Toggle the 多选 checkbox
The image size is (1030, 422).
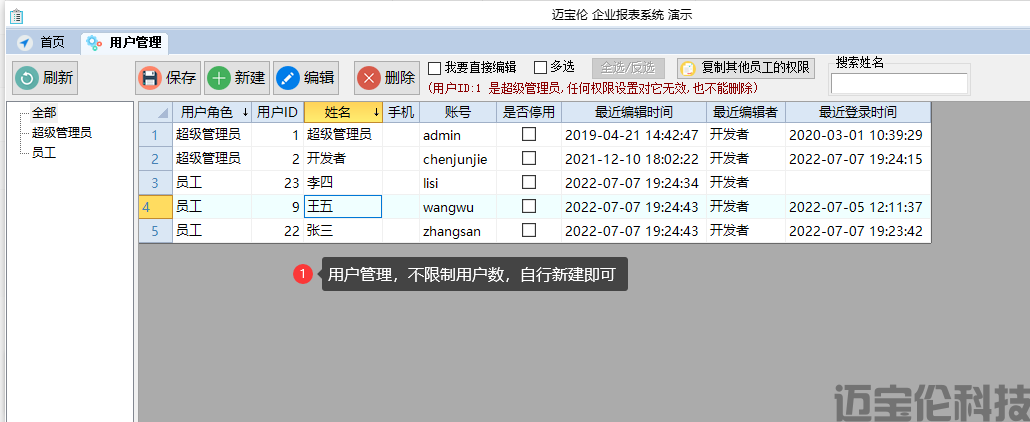[541, 68]
